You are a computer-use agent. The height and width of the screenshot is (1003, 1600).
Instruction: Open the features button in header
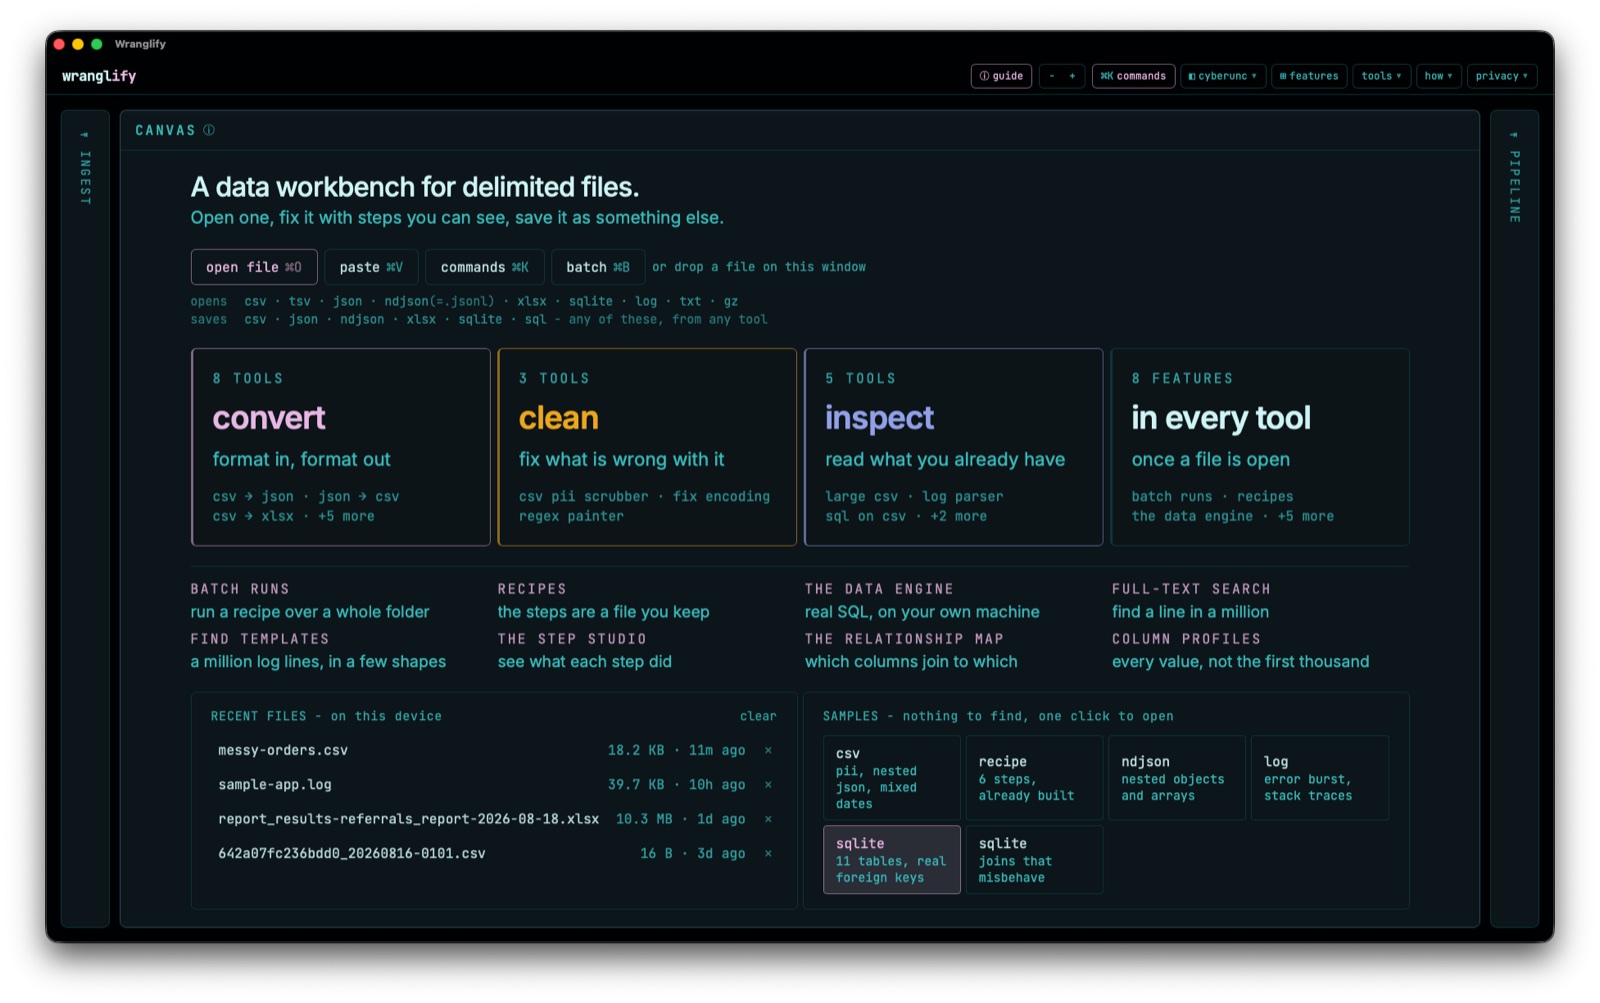(x=1309, y=76)
